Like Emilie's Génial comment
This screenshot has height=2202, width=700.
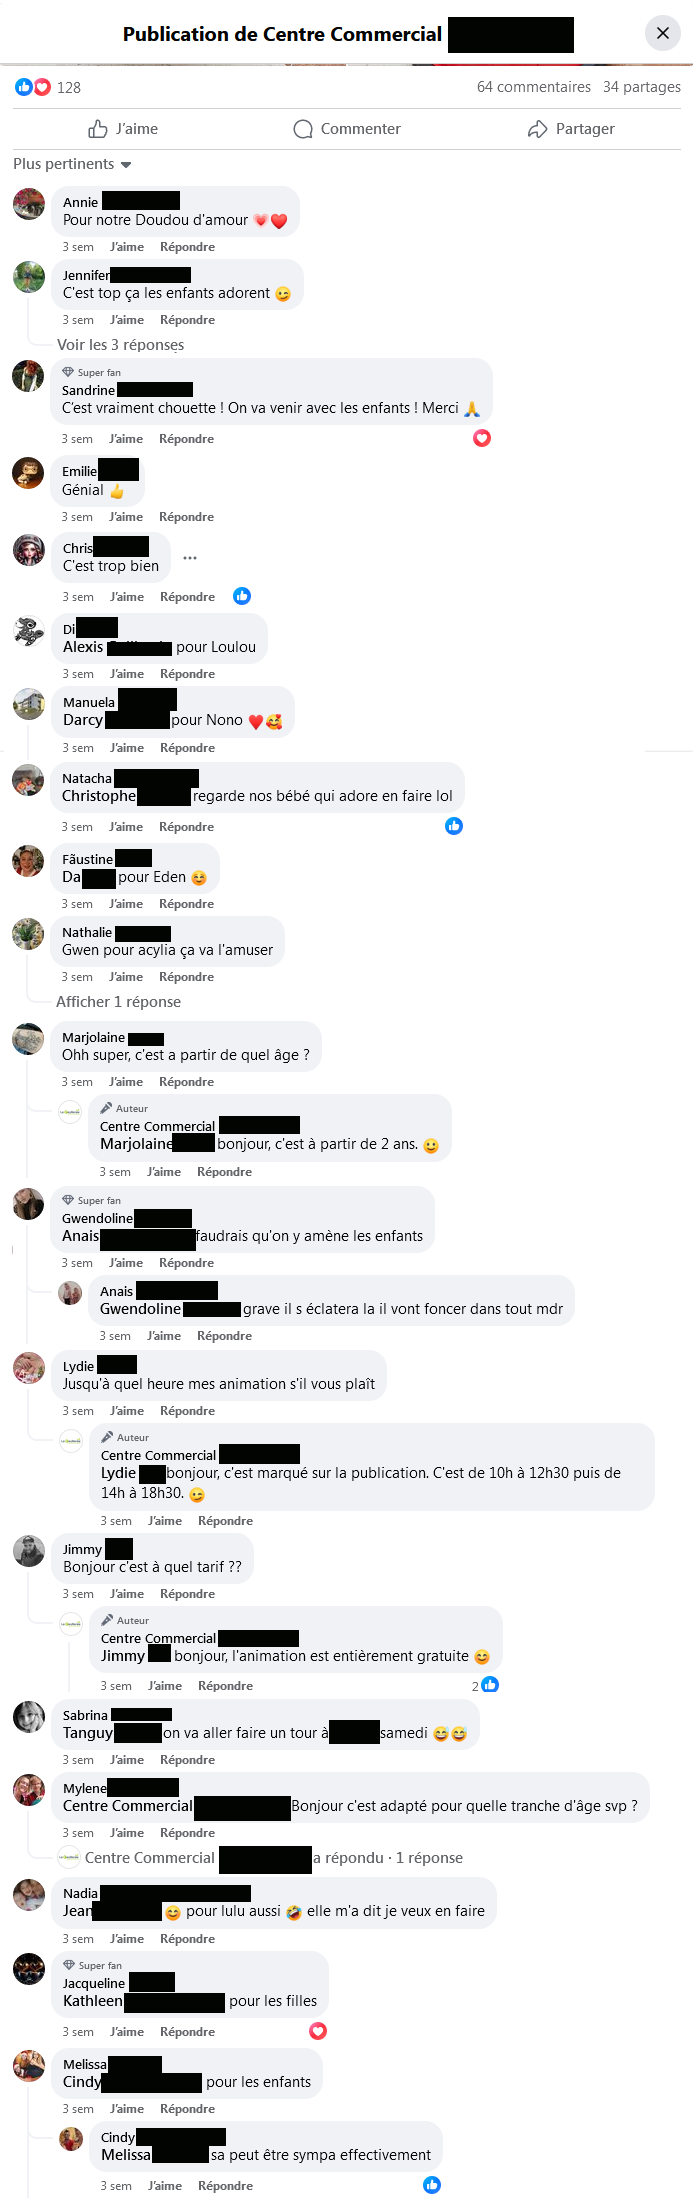coord(126,517)
